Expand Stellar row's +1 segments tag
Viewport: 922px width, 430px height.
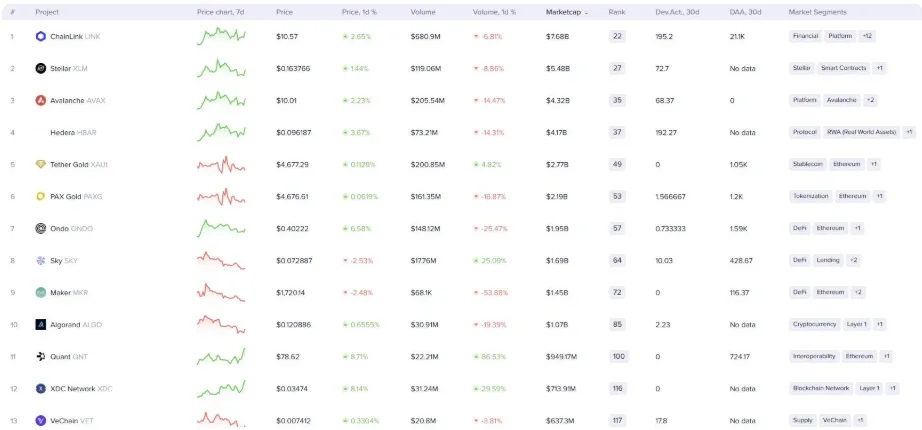click(x=879, y=68)
